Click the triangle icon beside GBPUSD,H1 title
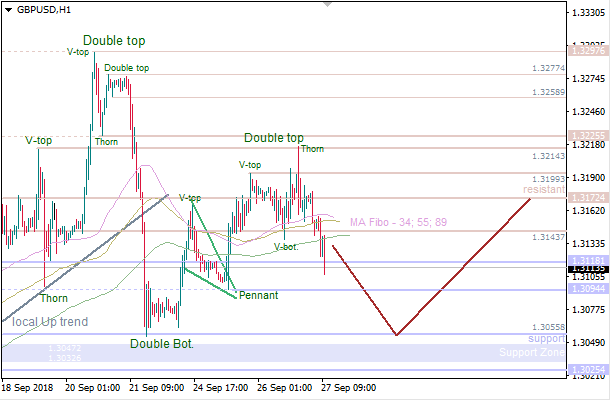 pos(7,8)
